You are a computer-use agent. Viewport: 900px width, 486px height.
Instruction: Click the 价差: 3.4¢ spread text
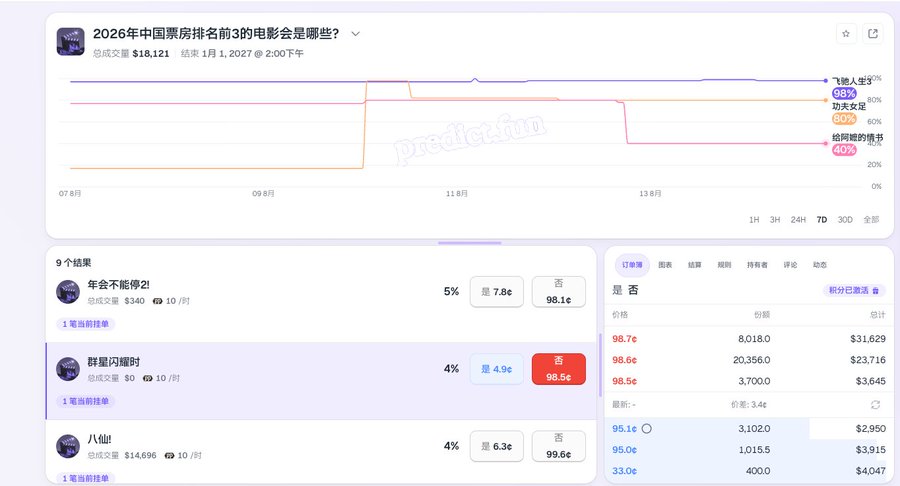(748, 405)
